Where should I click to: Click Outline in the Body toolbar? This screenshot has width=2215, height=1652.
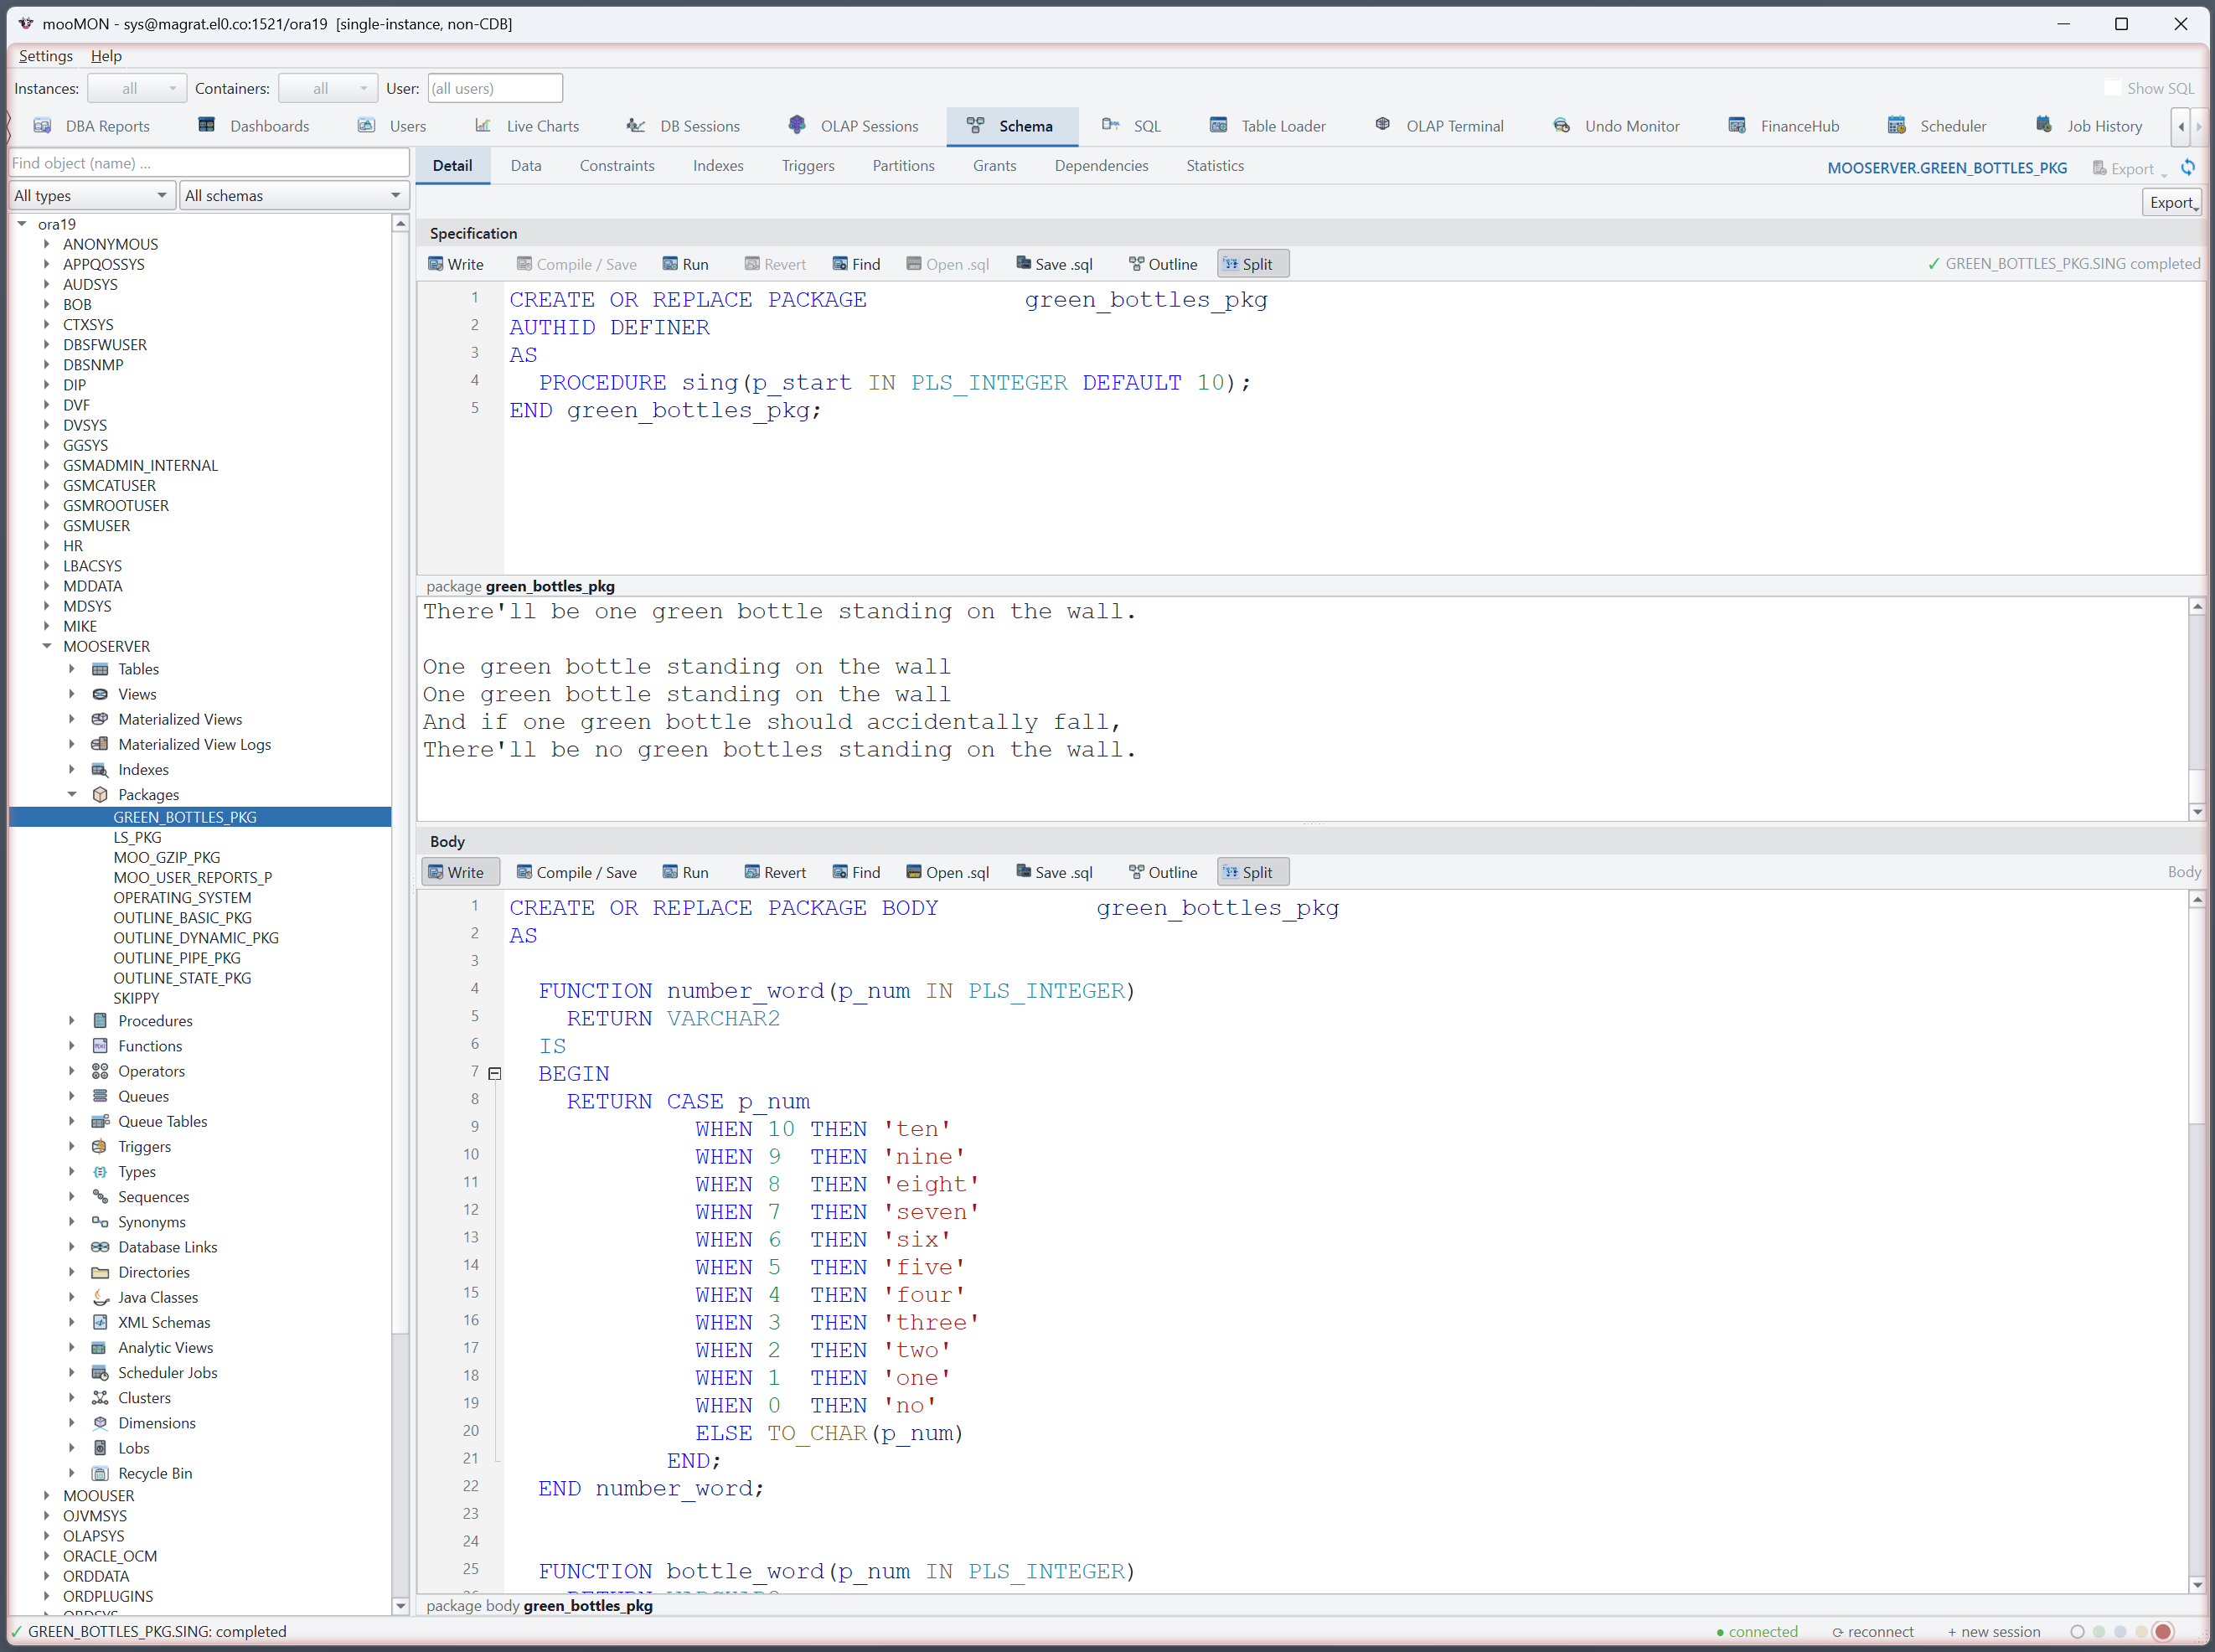tap(1162, 872)
